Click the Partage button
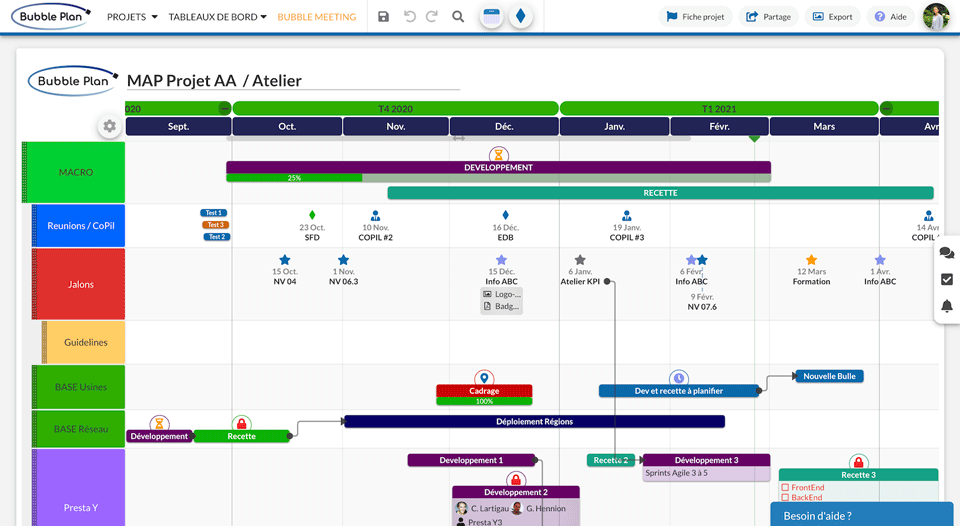This screenshot has height=526, width=960. click(768, 17)
